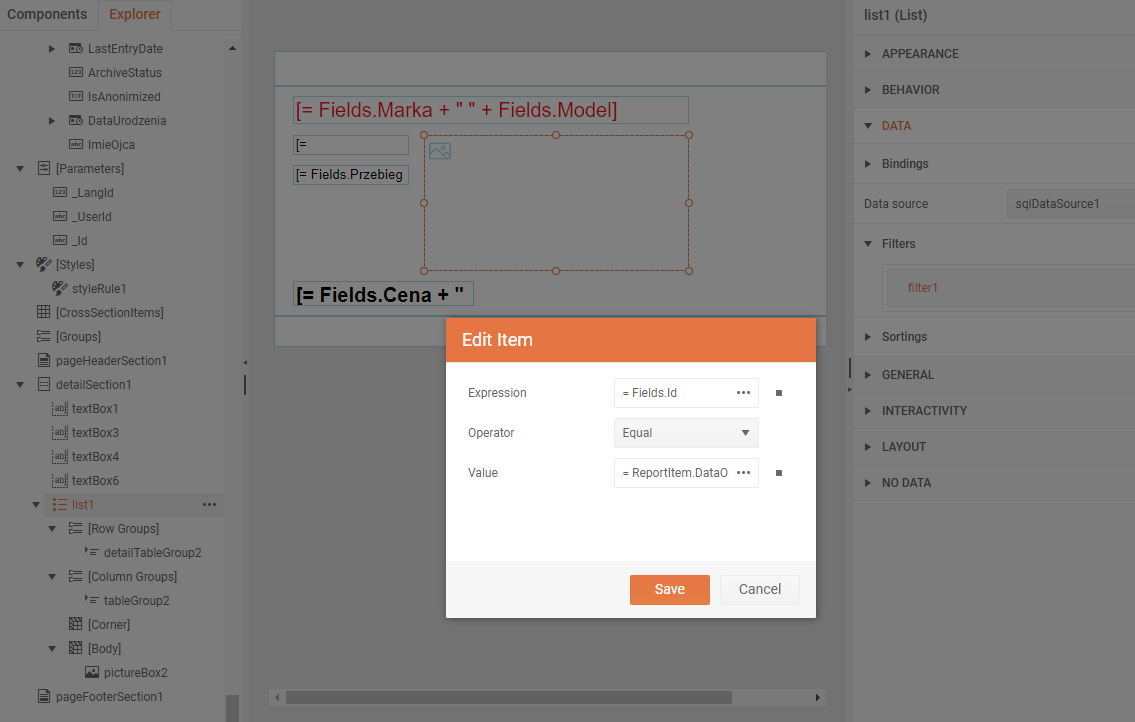This screenshot has height=722, width=1135.
Task: Cancel the Edit Item dialog
Action: click(x=759, y=590)
